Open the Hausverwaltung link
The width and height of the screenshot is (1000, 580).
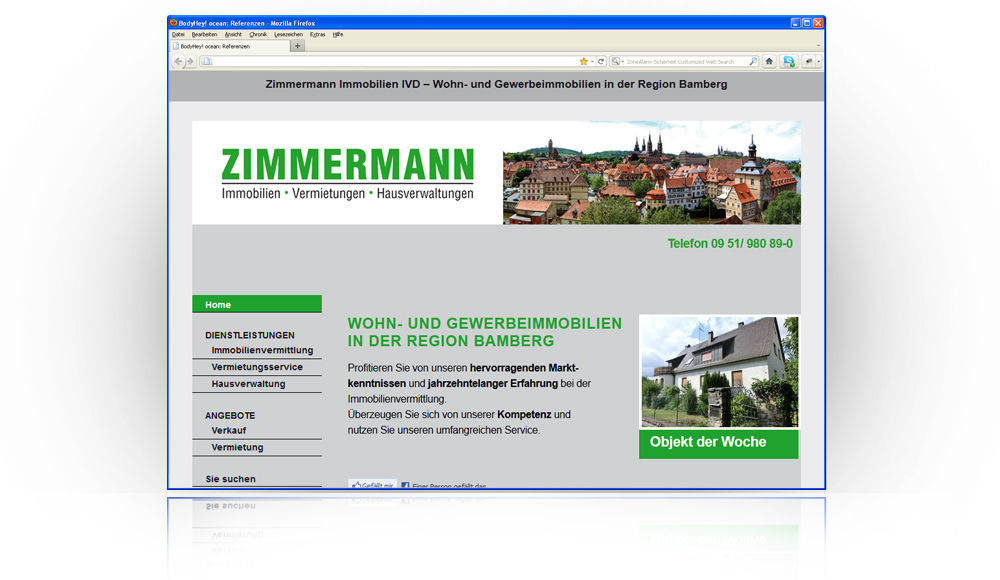click(249, 383)
